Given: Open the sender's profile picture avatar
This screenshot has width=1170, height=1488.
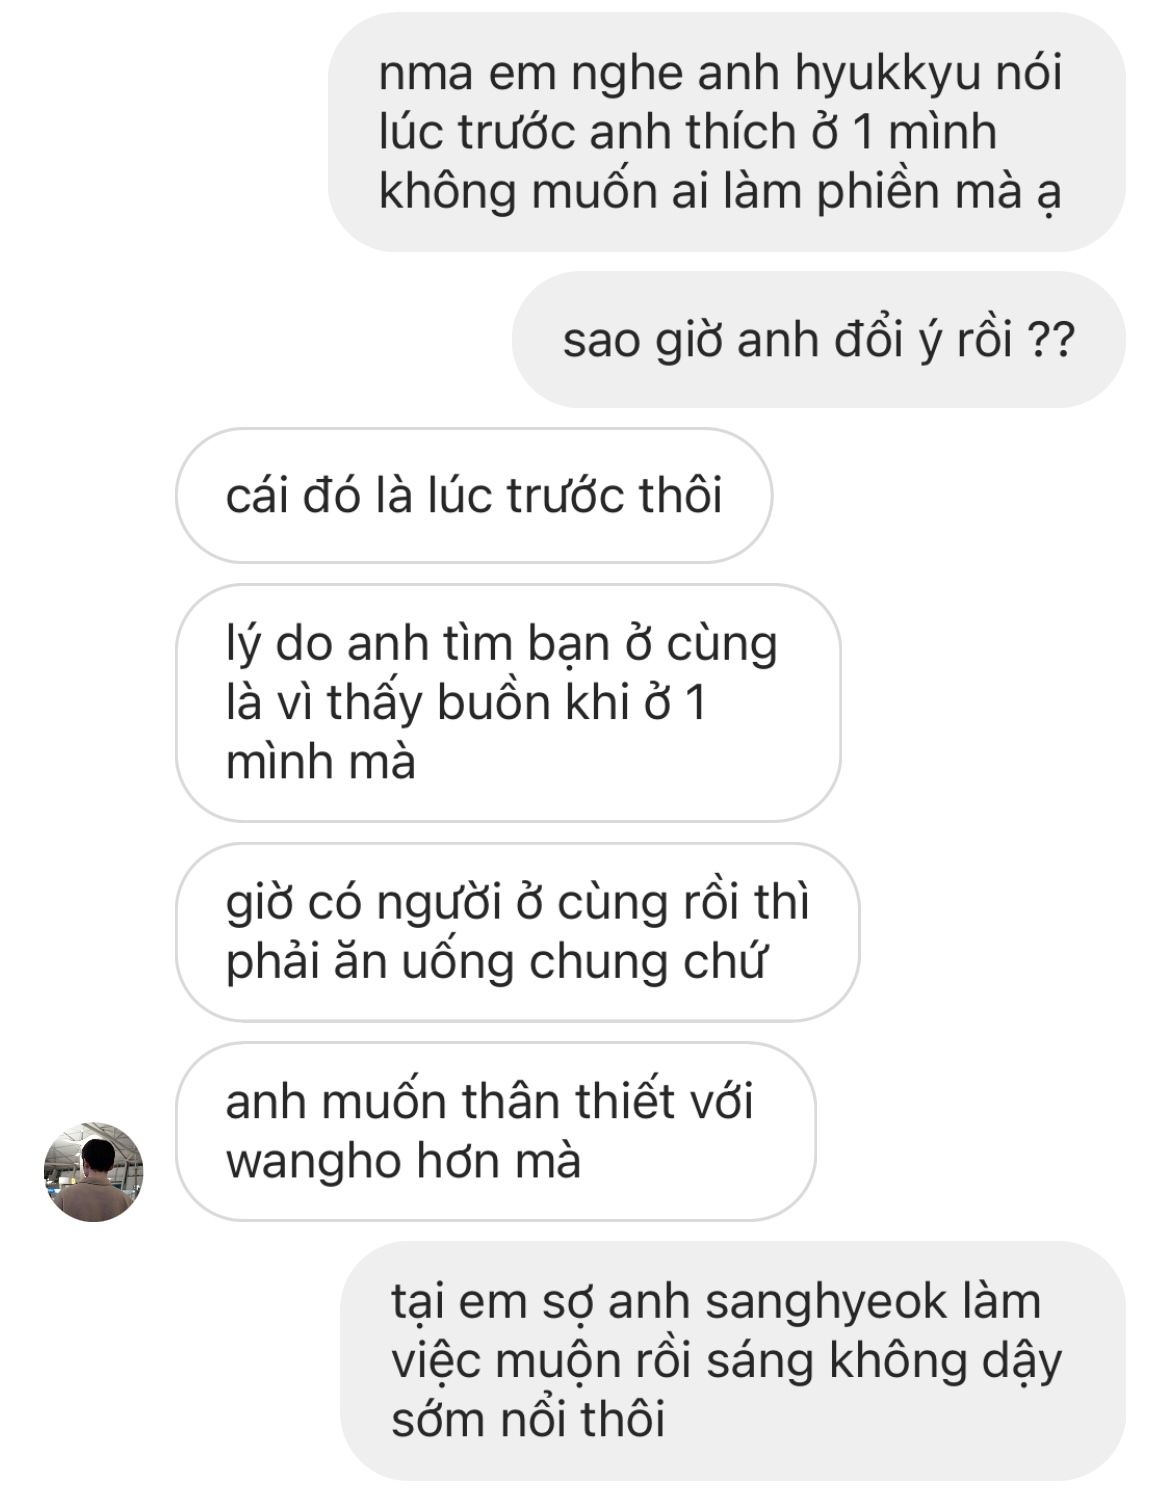Looking at the screenshot, I should click(x=93, y=1171).
